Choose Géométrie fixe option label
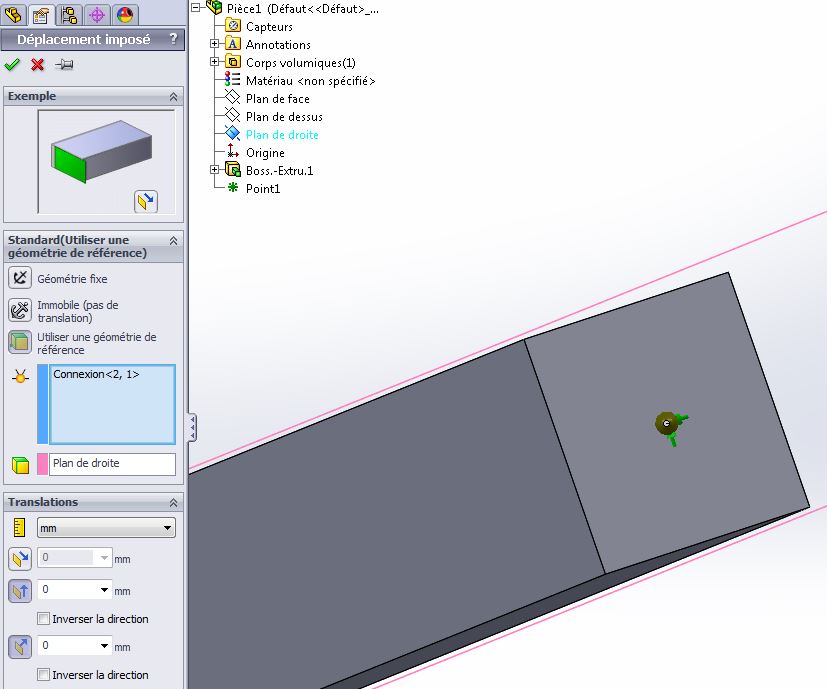This screenshot has width=827, height=689. pyautogui.click(x=72, y=279)
